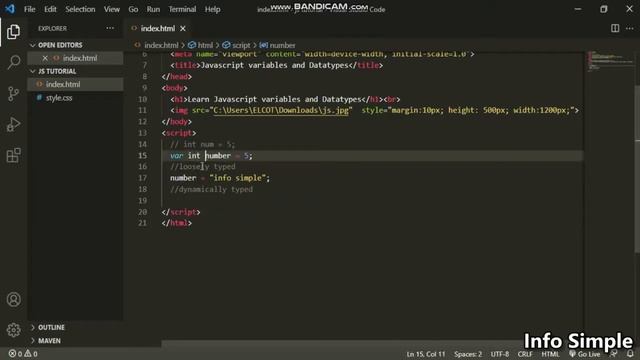Open editor more actions ellipsis
The height and width of the screenshot is (360, 640).
click(x=630, y=28)
